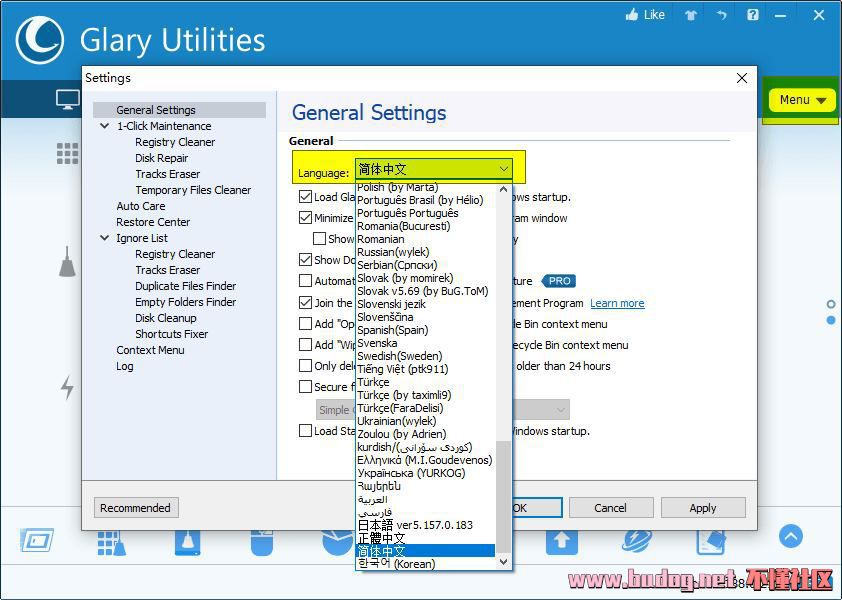This screenshot has height=600, width=842.
Task: Click the monitor overview icon at top left
Action: coord(67,99)
